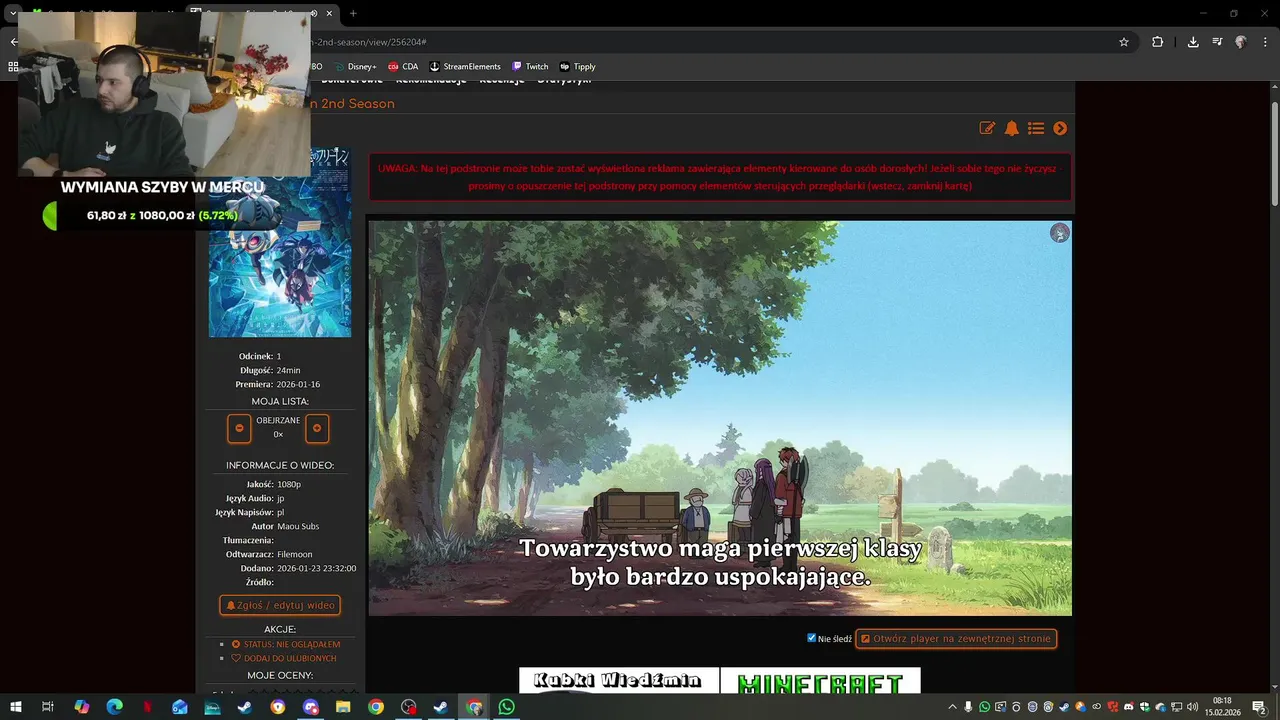
Task: Click the apps grid icon in bookmarks bar
Action: pos(13,67)
